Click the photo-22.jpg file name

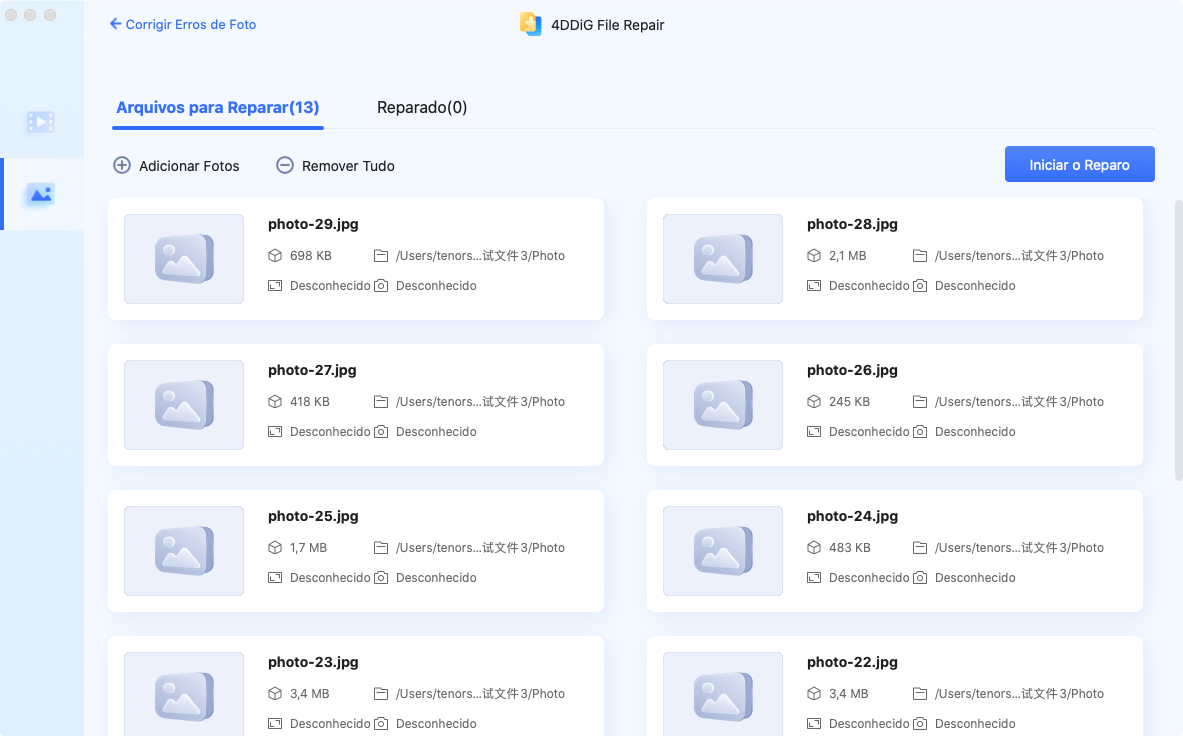point(852,662)
